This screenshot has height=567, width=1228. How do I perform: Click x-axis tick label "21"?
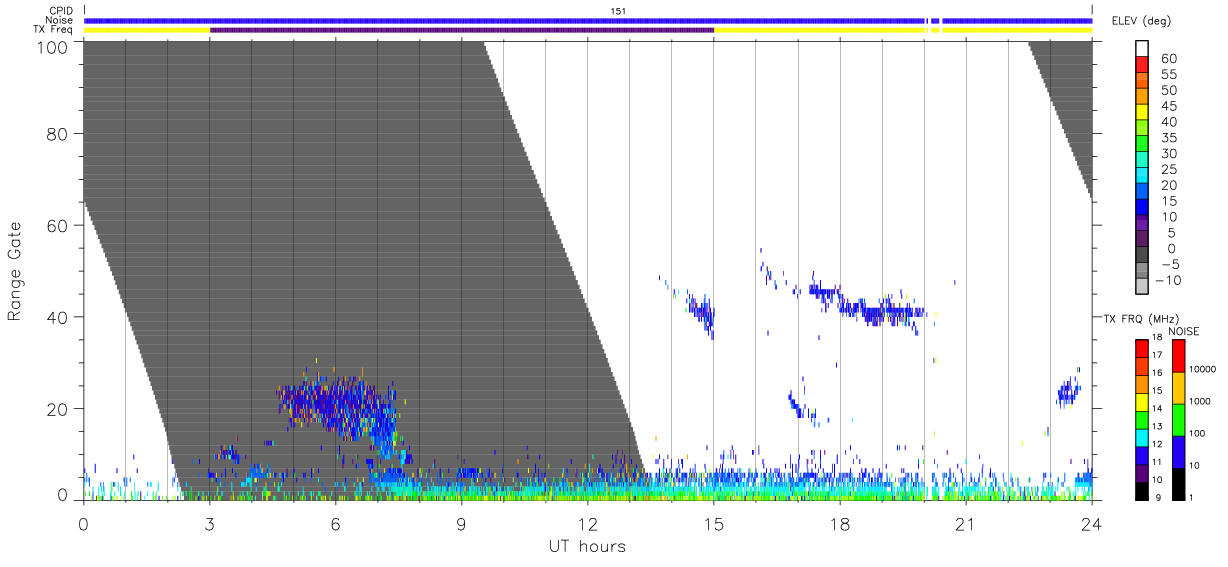(966, 524)
